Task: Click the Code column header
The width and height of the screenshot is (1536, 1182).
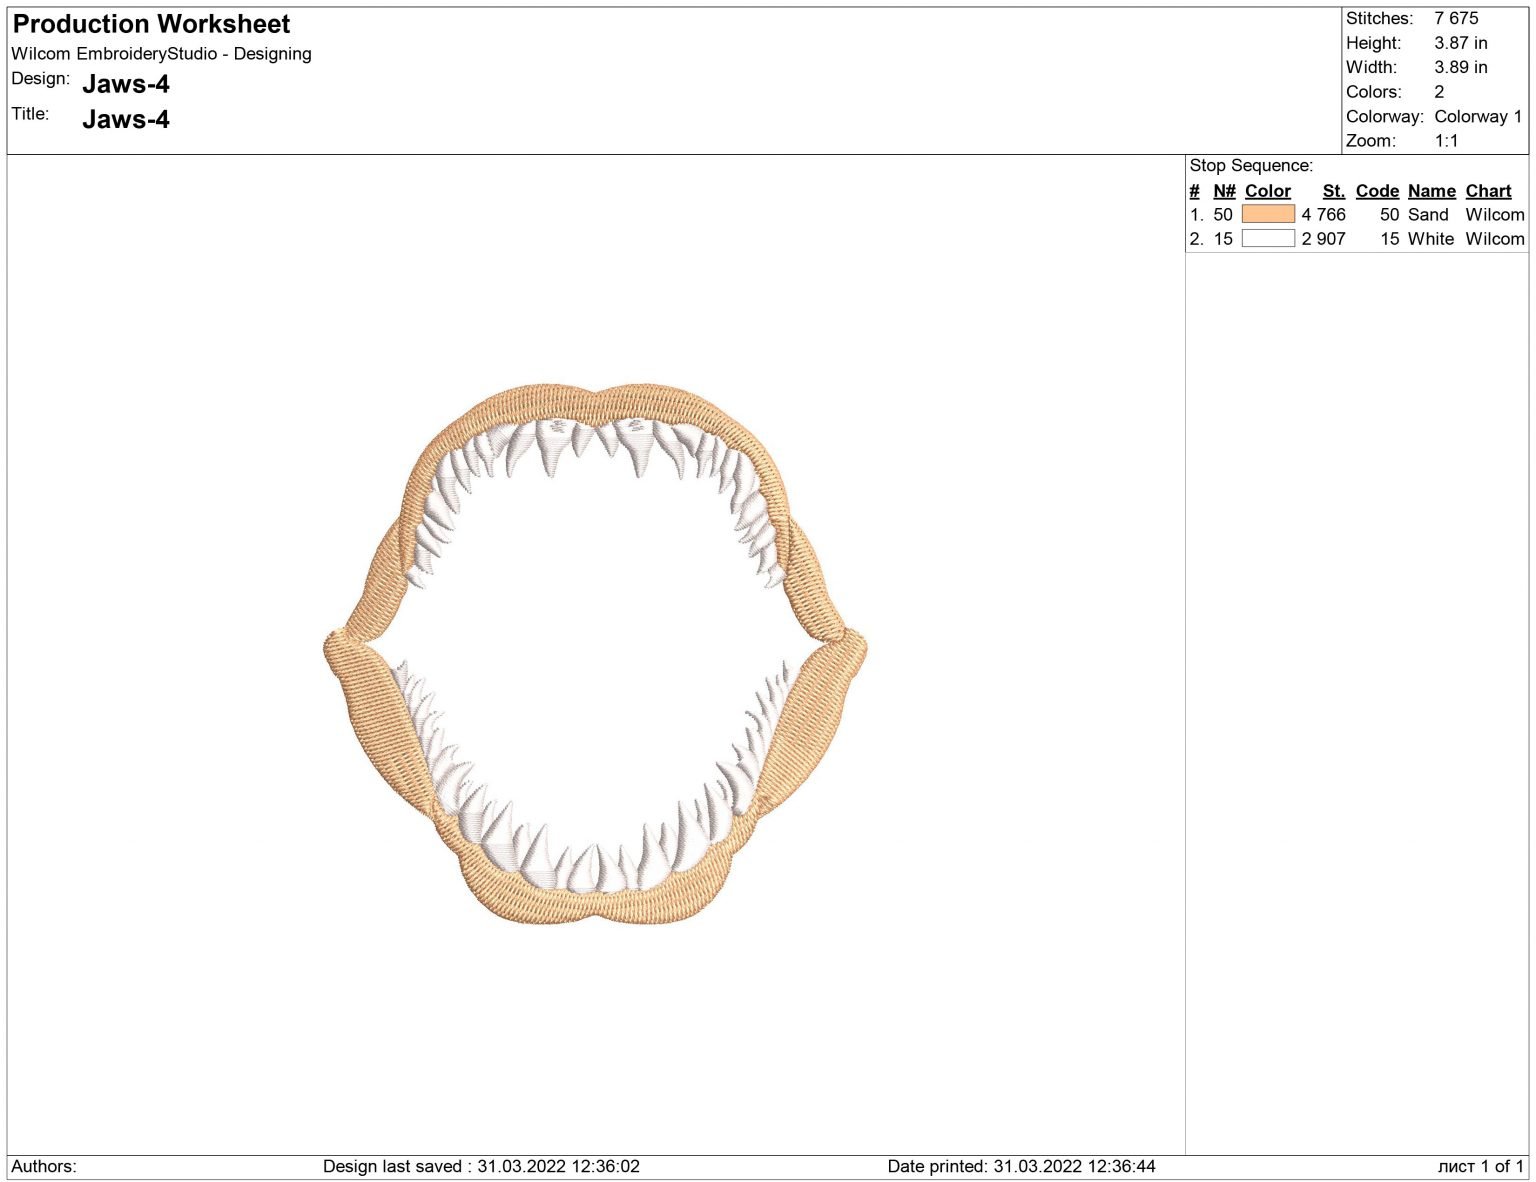Action: coord(1377,191)
